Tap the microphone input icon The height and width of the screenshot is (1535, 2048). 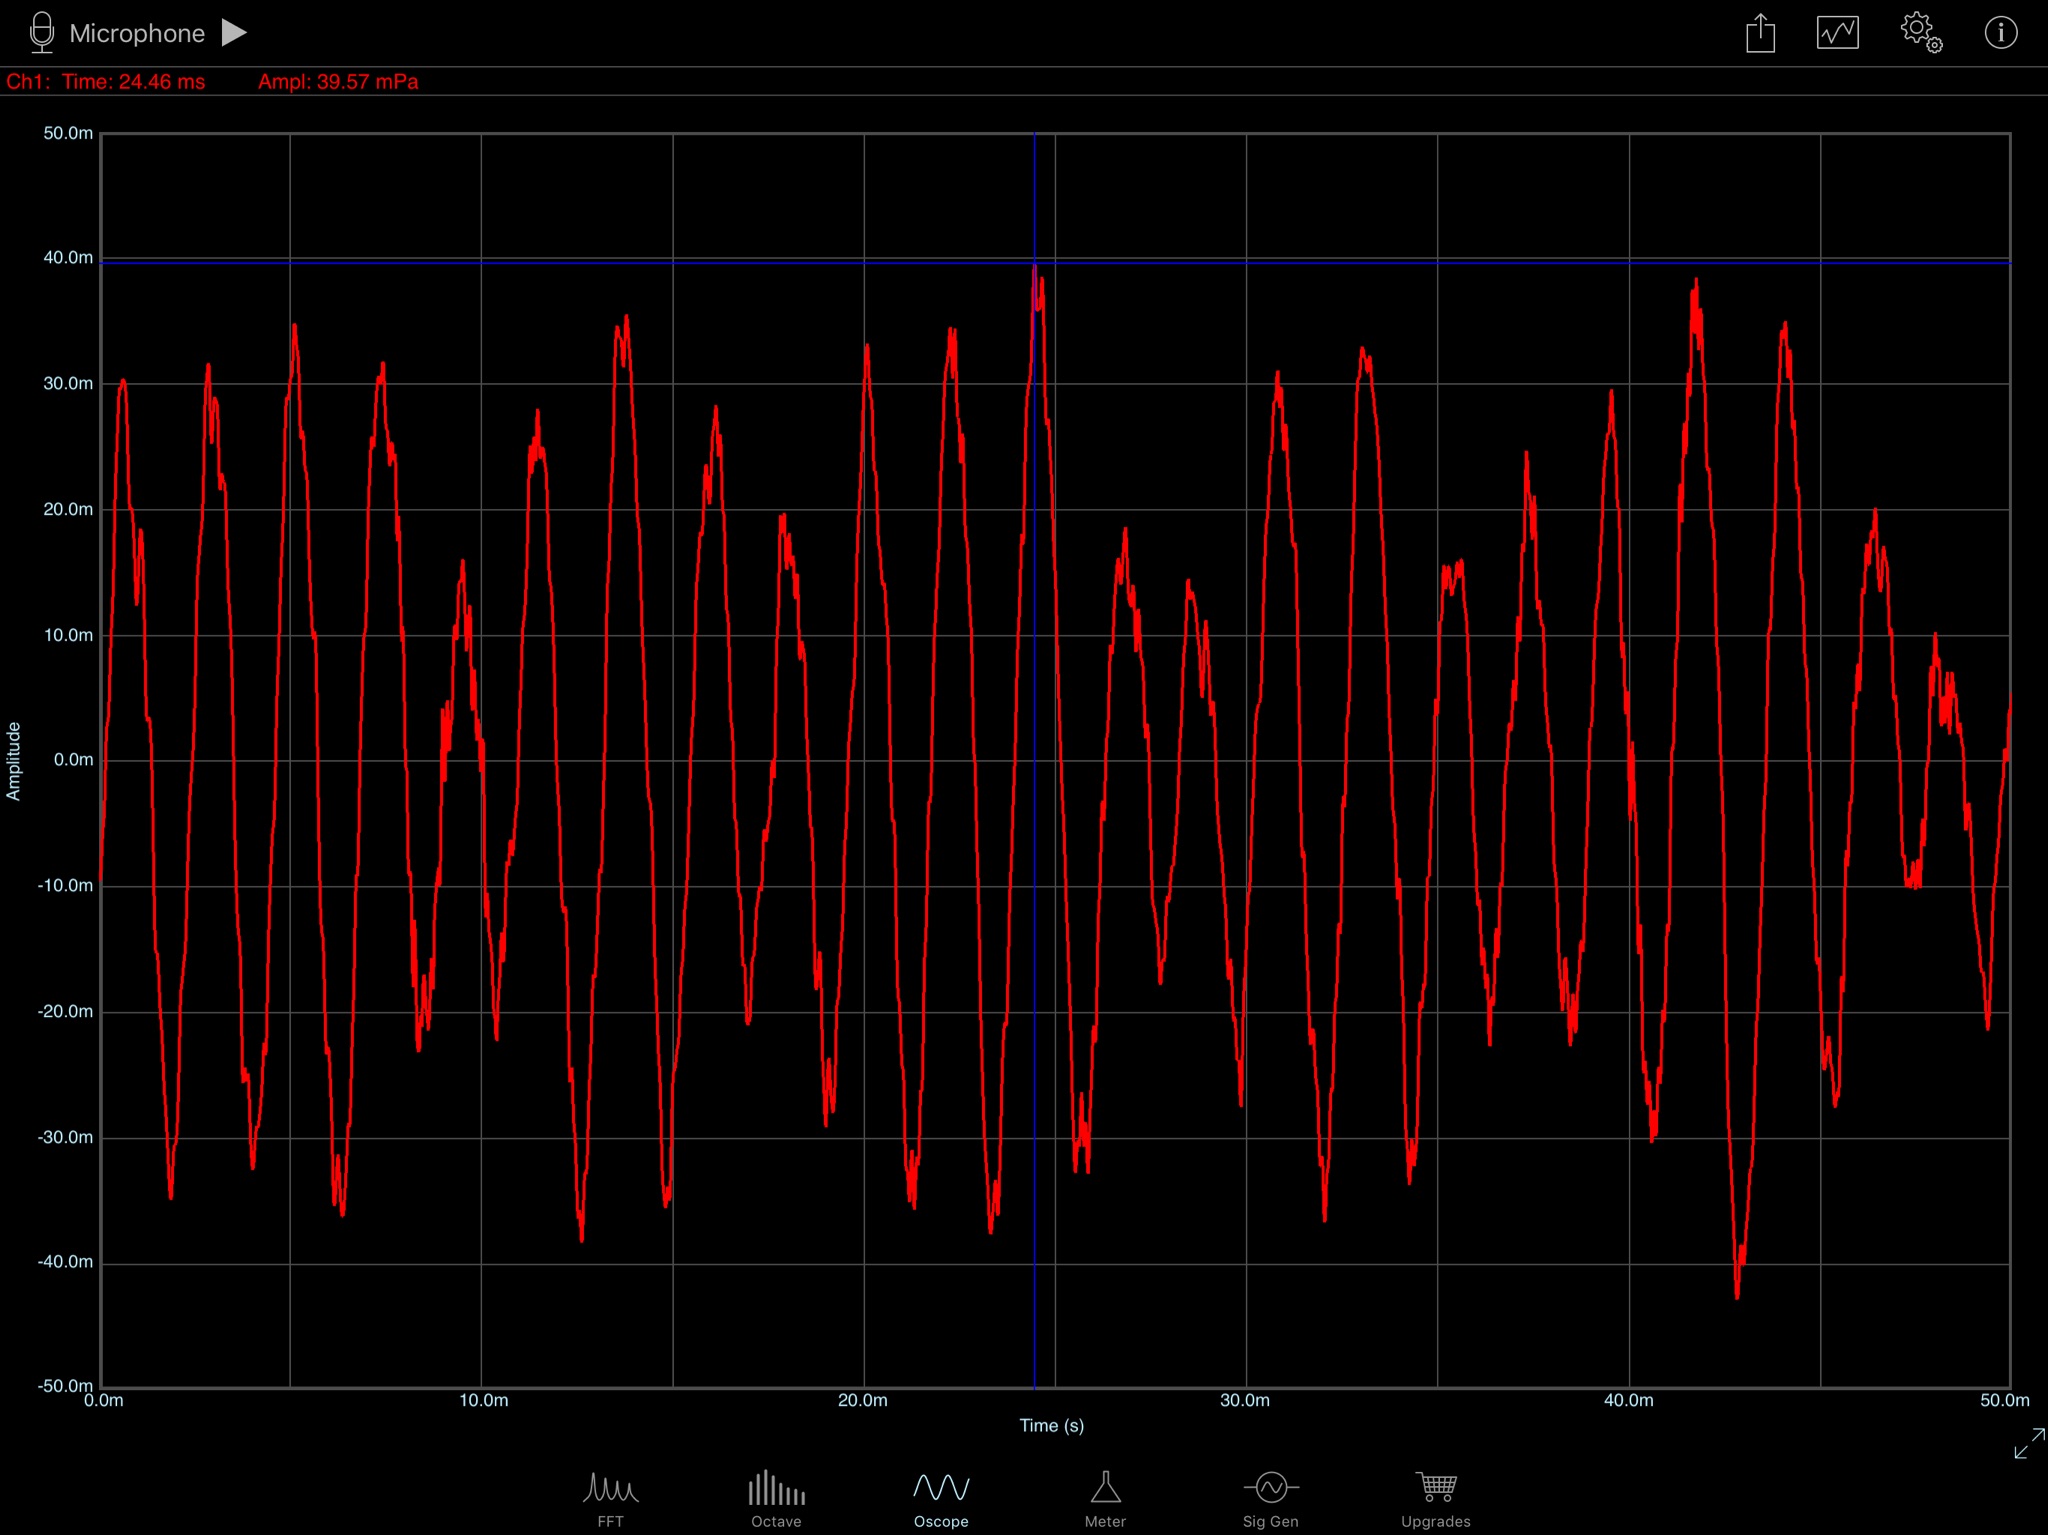(x=41, y=32)
